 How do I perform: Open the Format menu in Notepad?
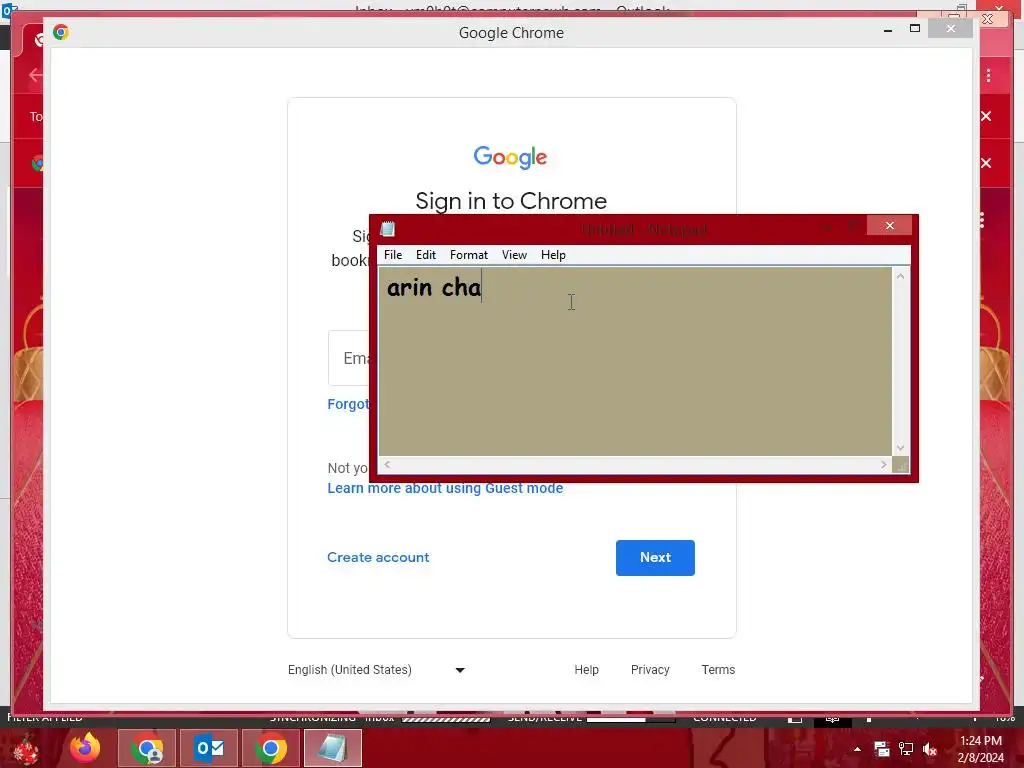click(x=468, y=255)
